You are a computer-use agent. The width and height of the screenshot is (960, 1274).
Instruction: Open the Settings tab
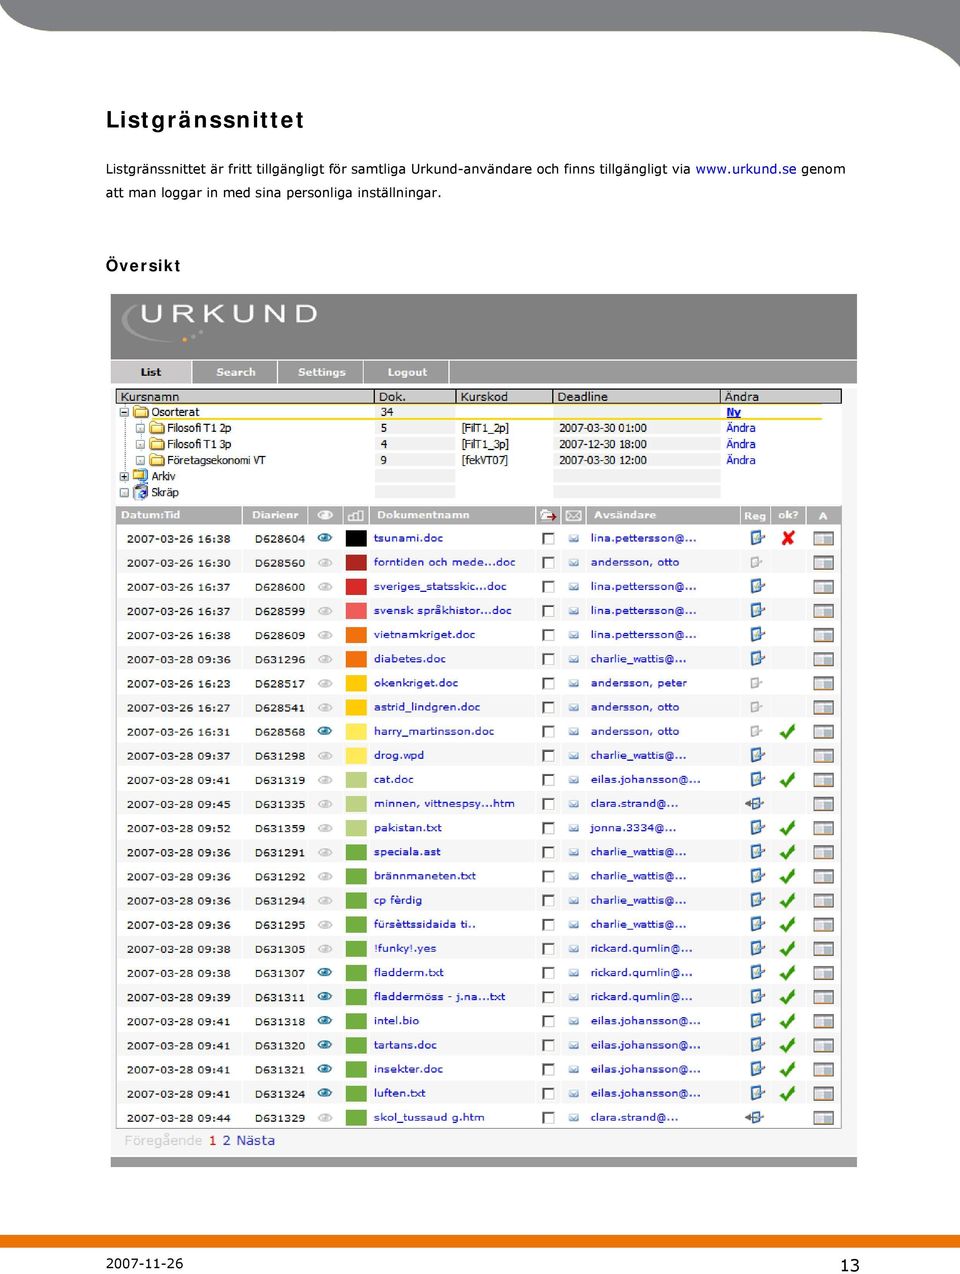322,372
